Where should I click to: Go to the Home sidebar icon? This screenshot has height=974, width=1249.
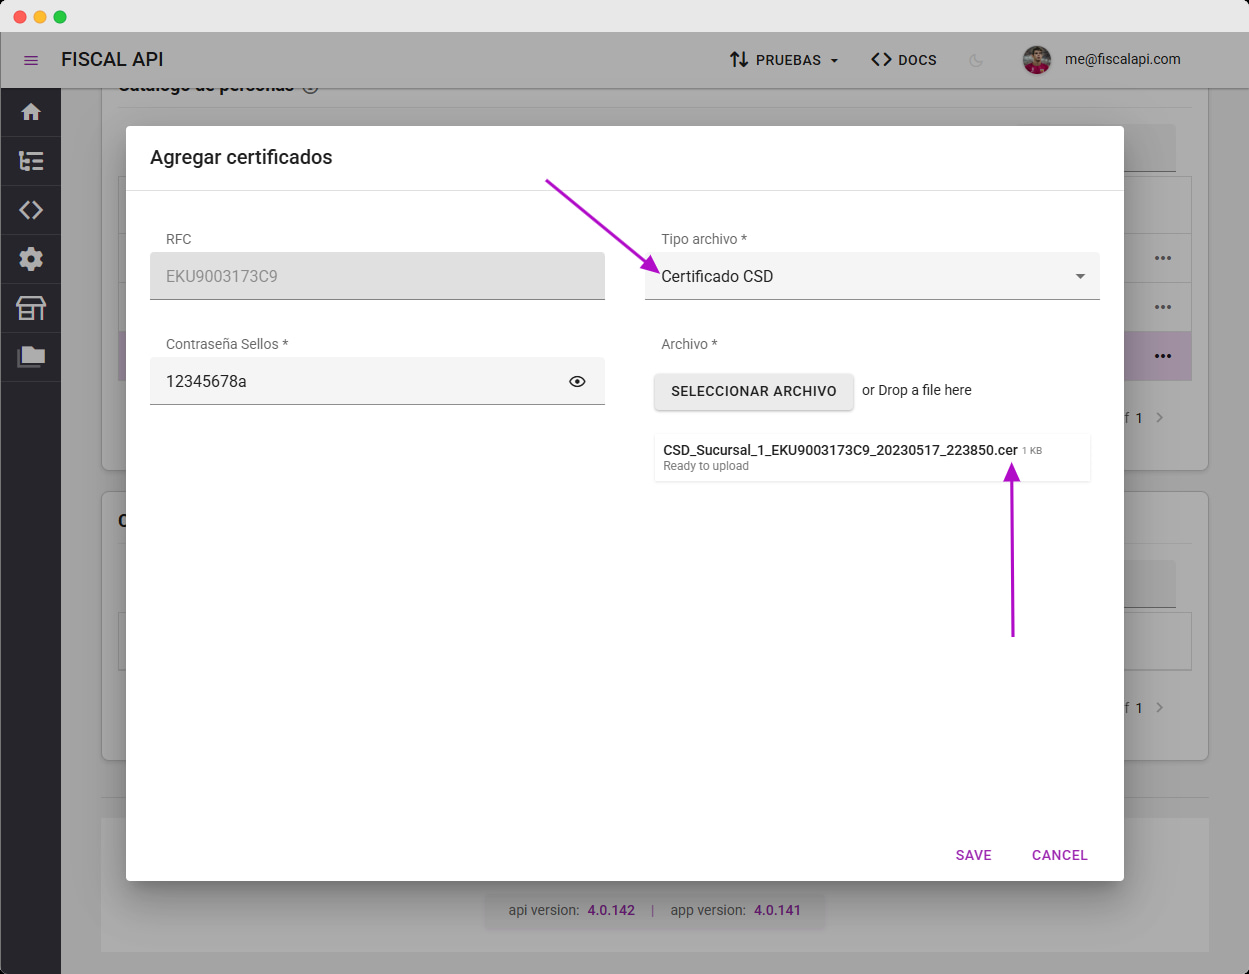[31, 112]
